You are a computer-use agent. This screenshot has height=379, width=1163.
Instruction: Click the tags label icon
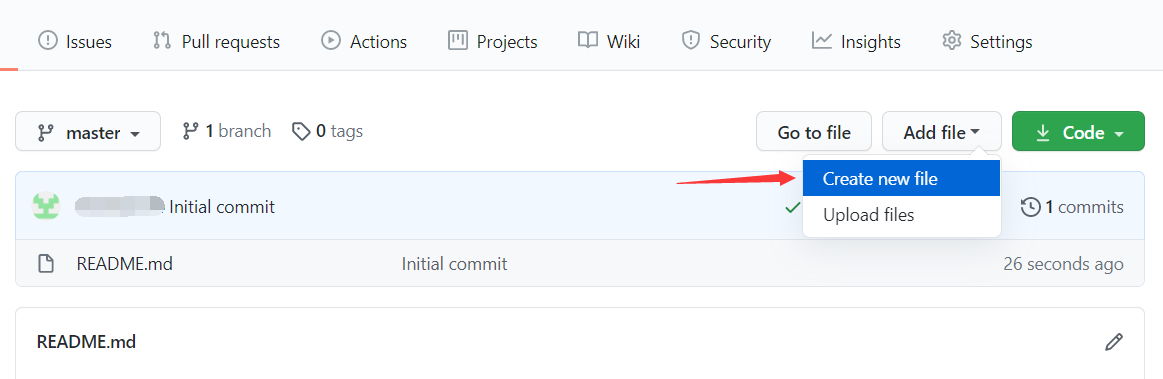click(x=300, y=132)
